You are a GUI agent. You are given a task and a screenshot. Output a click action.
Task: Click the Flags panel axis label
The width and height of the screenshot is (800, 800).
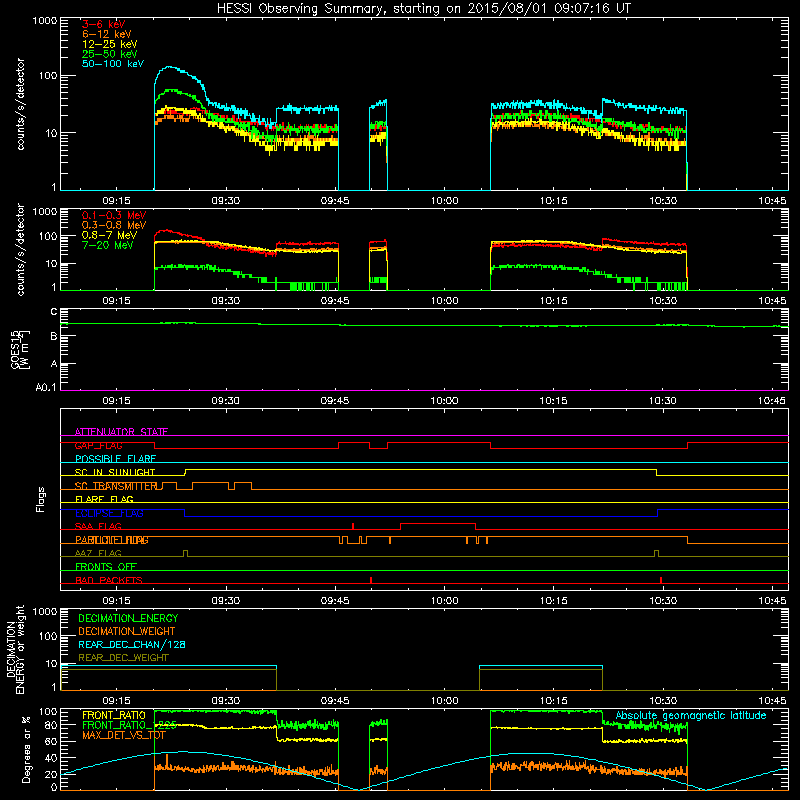click(x=41, y=499)
